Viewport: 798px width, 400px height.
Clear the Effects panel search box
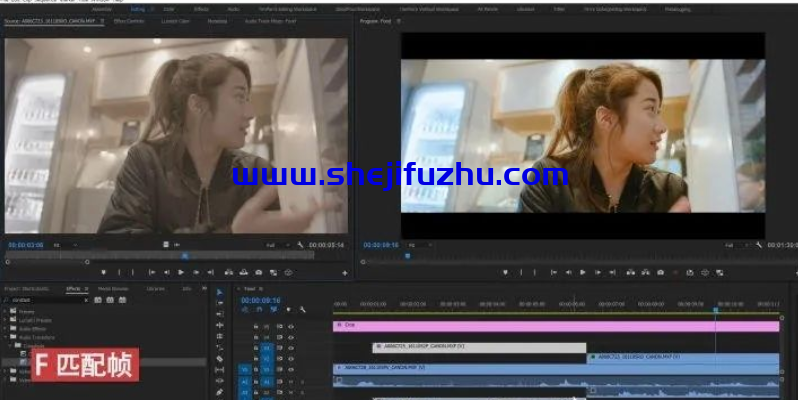(86, 300)
